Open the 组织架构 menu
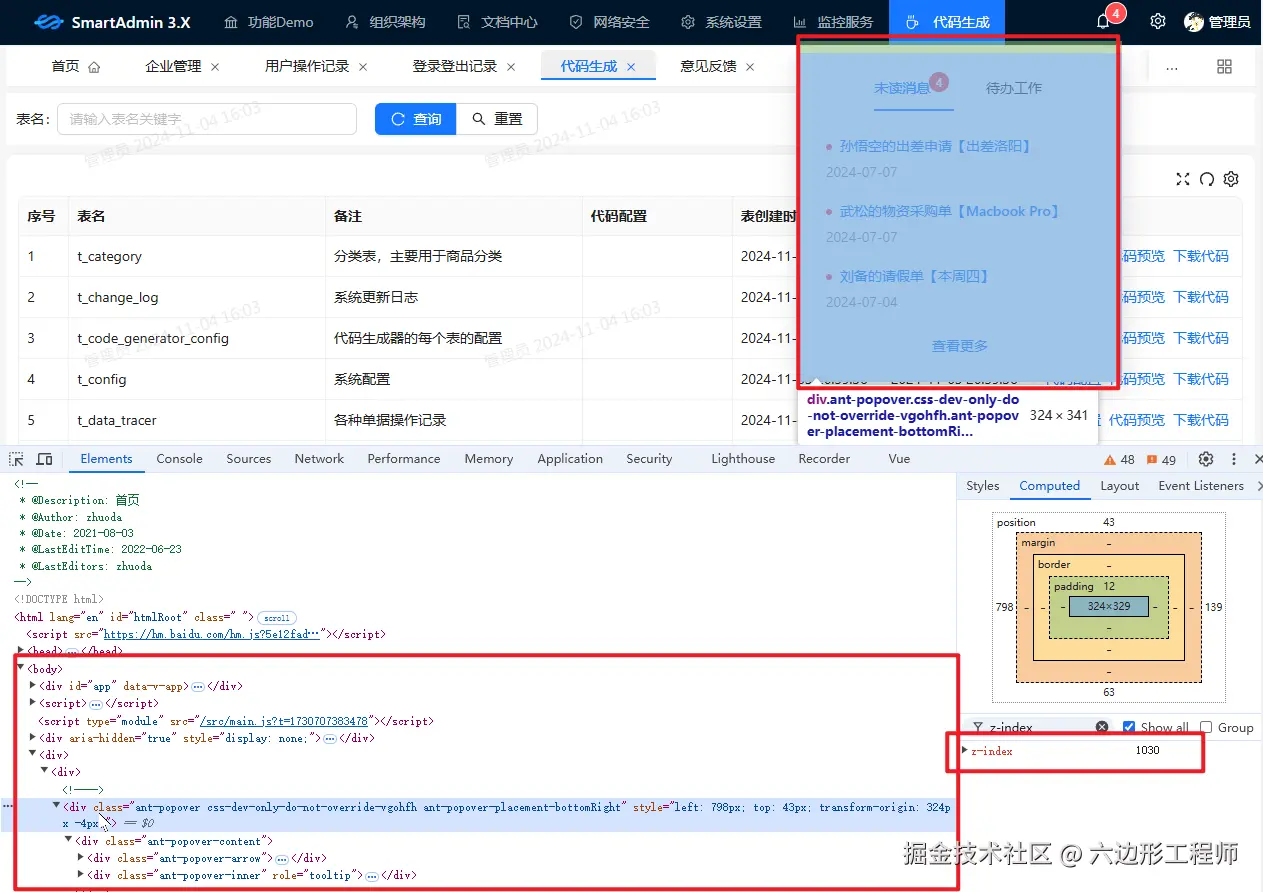This screenshot has height=892, width=1263. [x=385, y=22]
